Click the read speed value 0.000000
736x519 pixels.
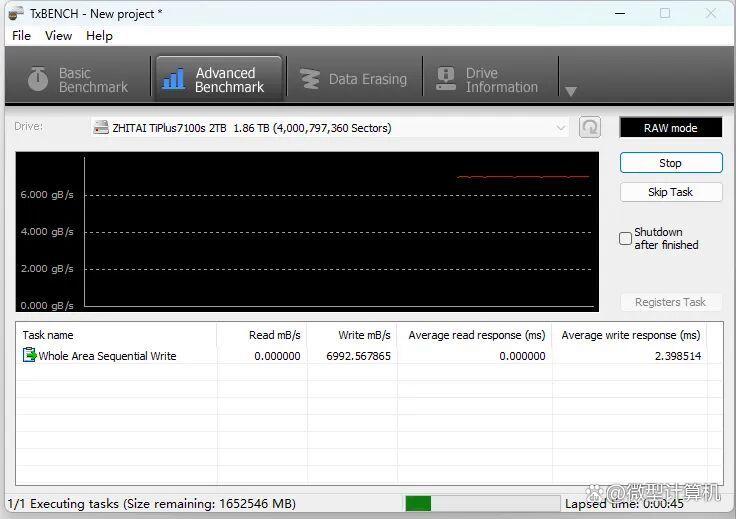point(277,356)
